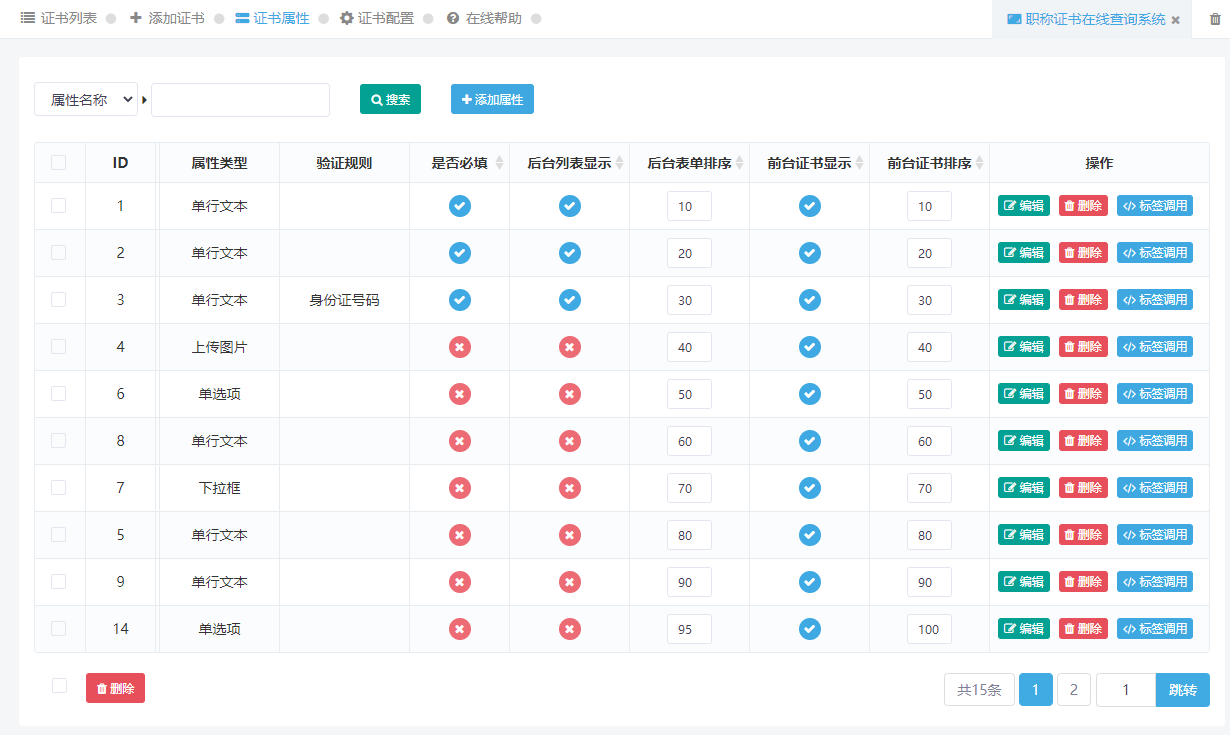Screen dimensions: 1230x735
Task: Check the row checkbox for ID 7
Action: [59, 488]
